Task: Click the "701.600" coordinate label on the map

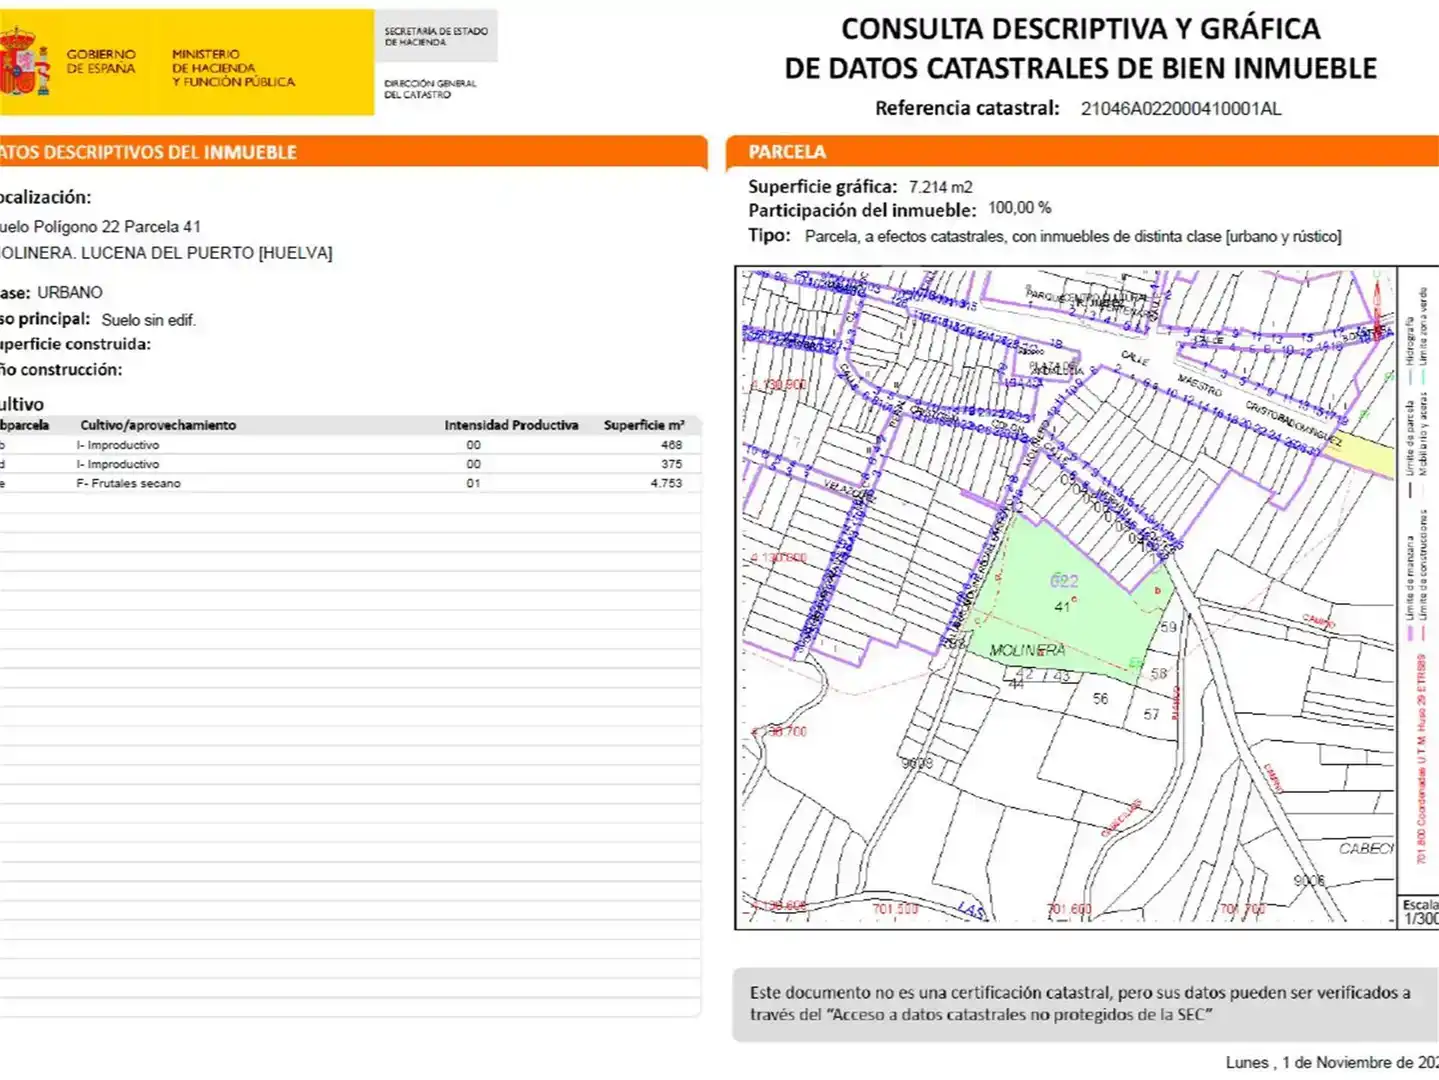Action: 1069,909
